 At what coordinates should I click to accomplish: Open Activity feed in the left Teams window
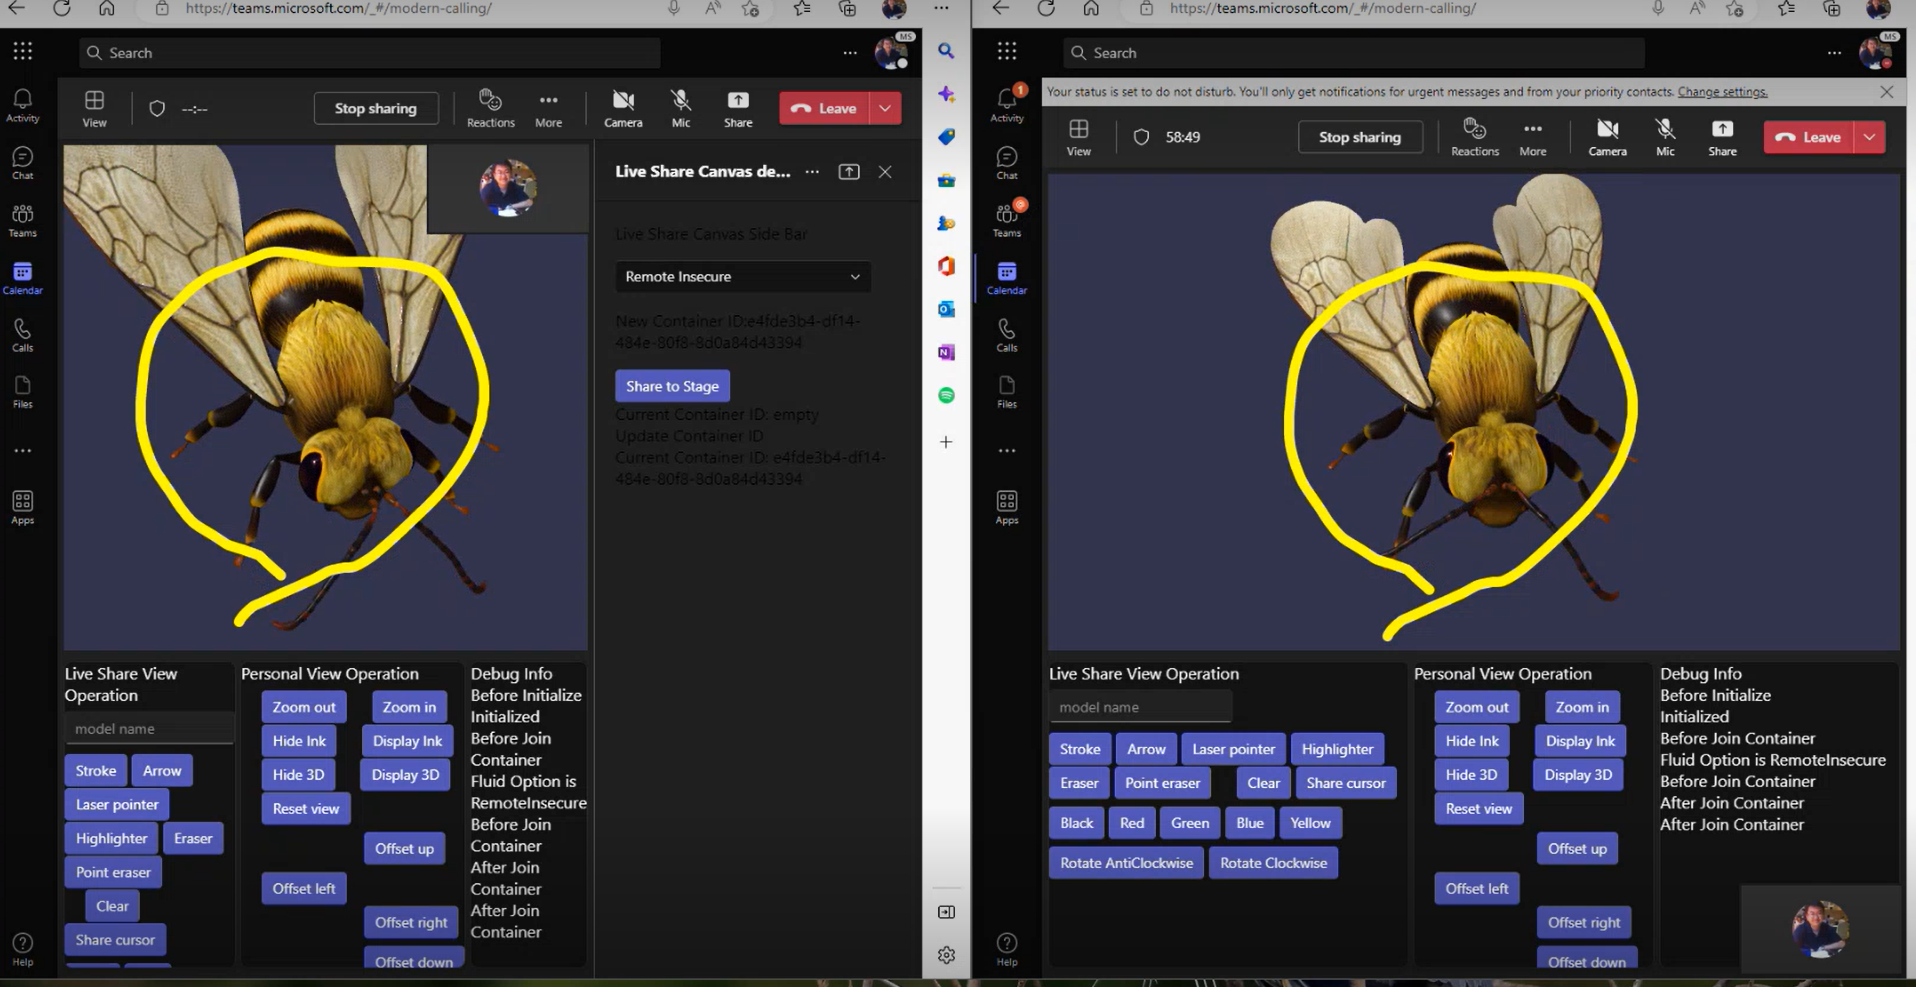pos(22,104)
